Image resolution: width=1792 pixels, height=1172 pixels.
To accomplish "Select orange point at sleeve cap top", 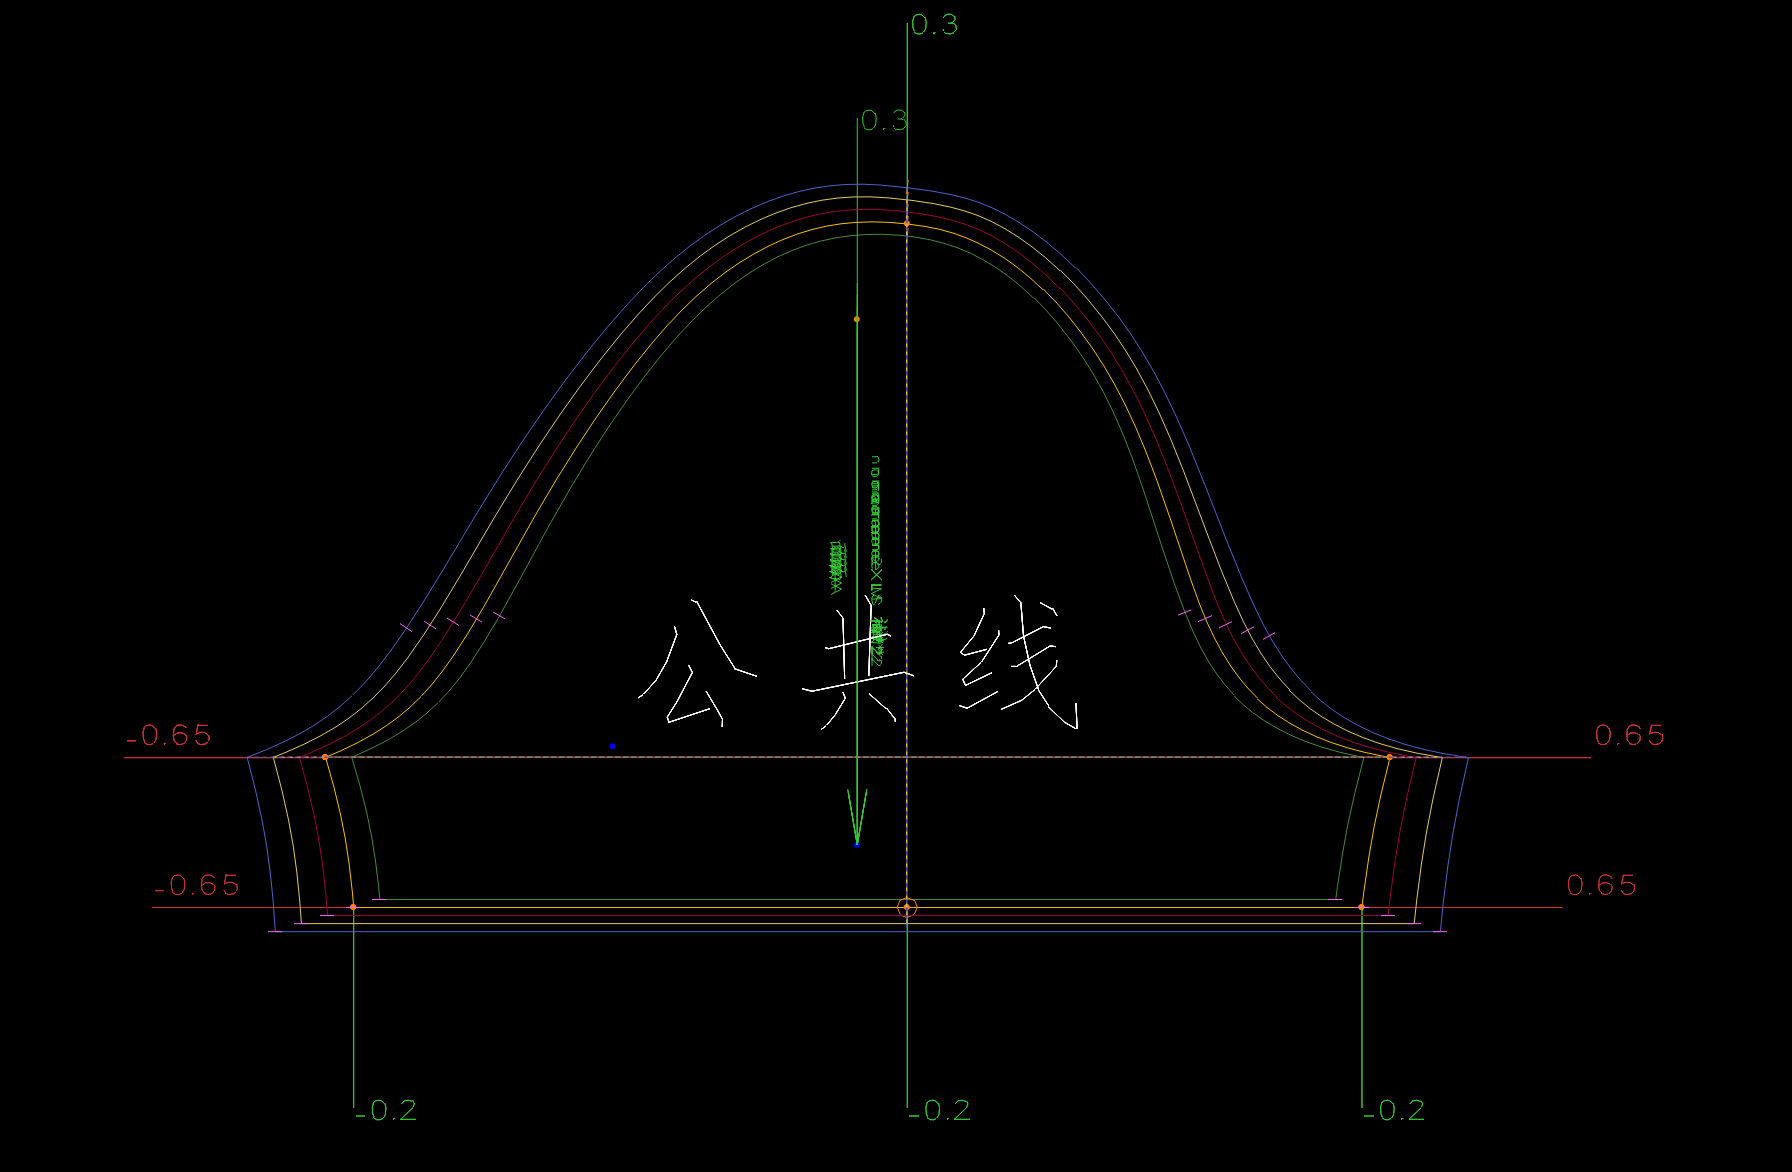I will [907, 223].
